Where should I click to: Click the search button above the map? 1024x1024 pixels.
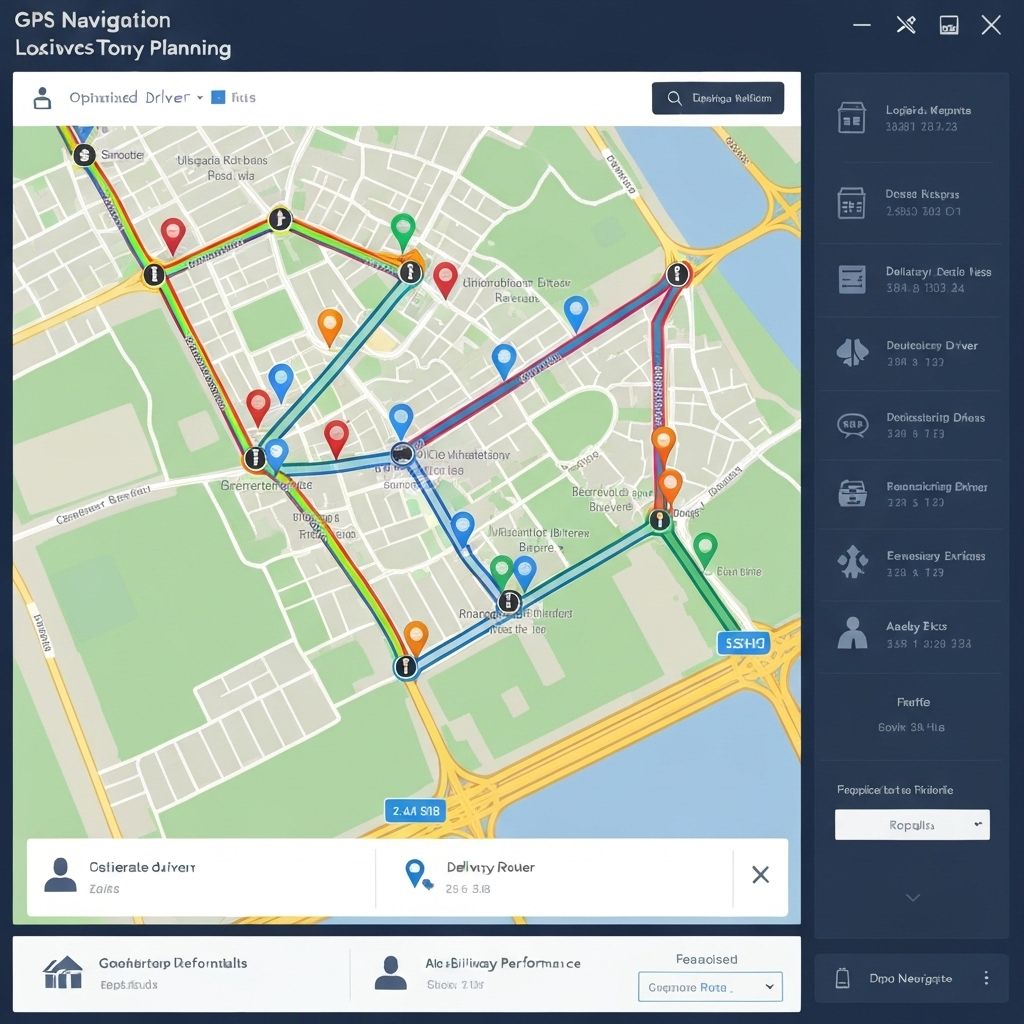[717, 98]
